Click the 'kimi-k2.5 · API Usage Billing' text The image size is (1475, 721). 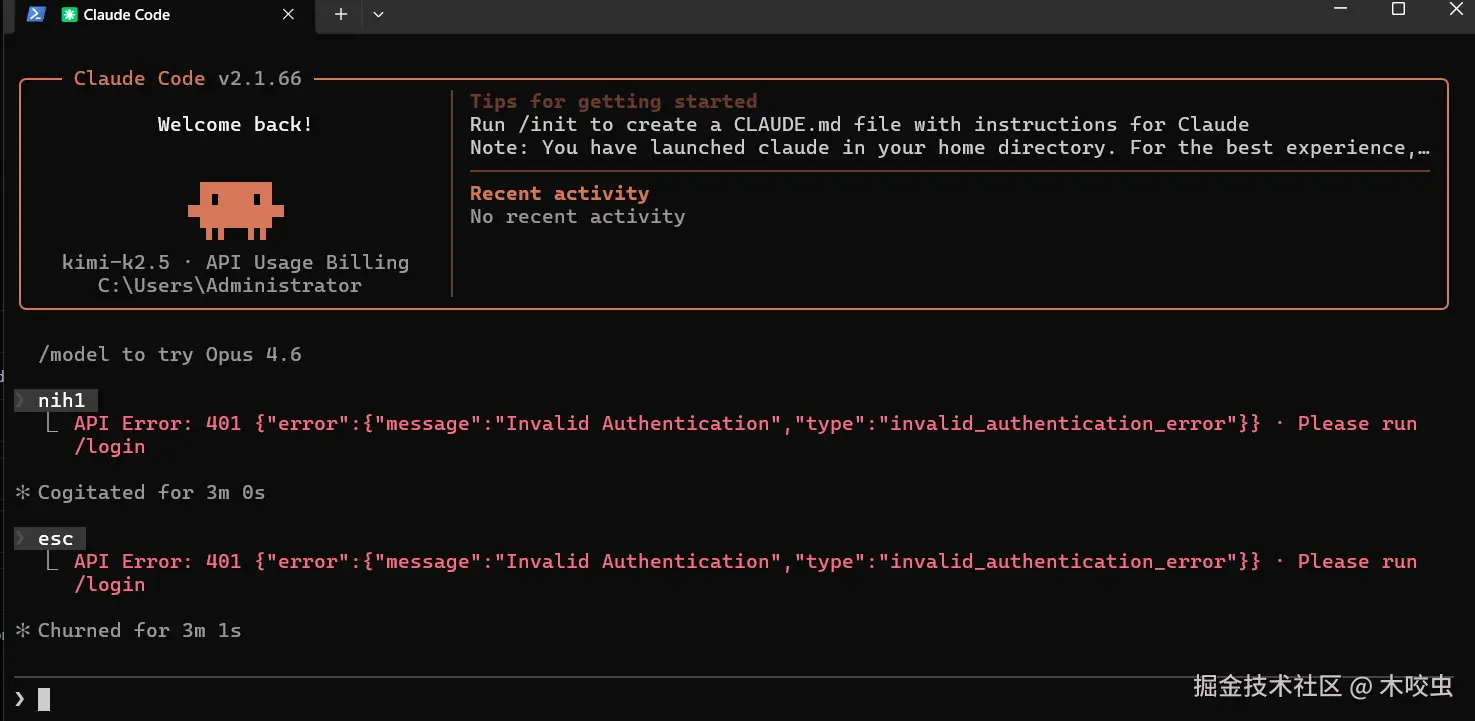235,262
